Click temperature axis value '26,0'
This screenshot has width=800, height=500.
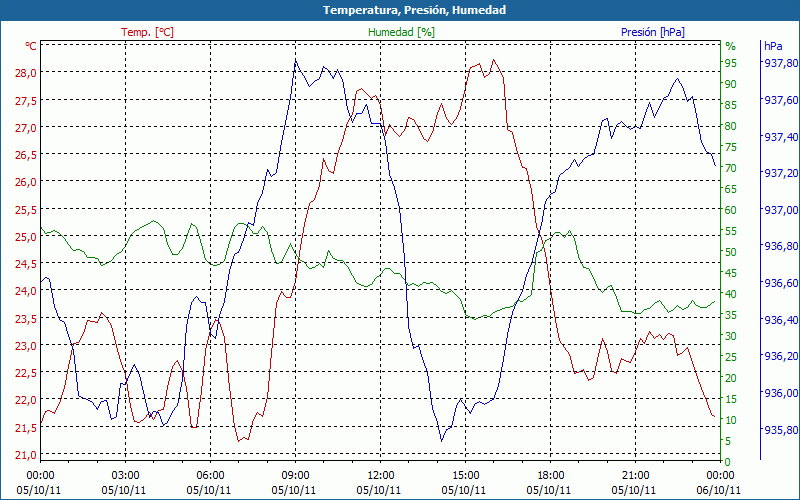[x=26, y=182]
